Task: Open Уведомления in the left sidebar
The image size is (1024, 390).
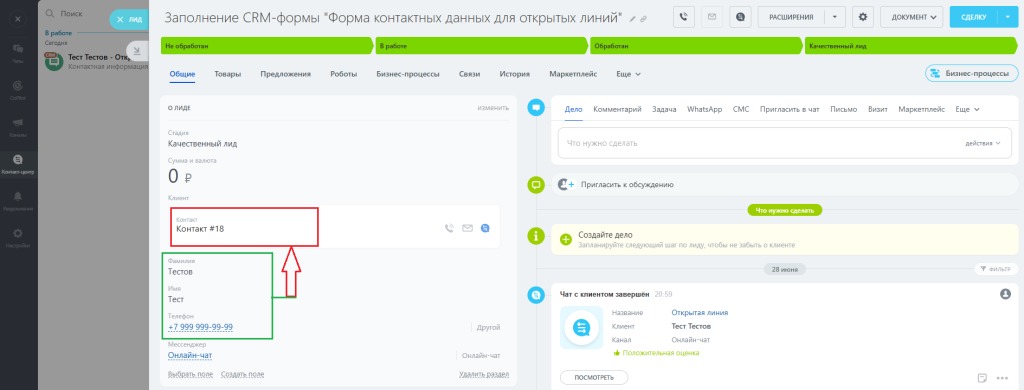Action: 18,200
